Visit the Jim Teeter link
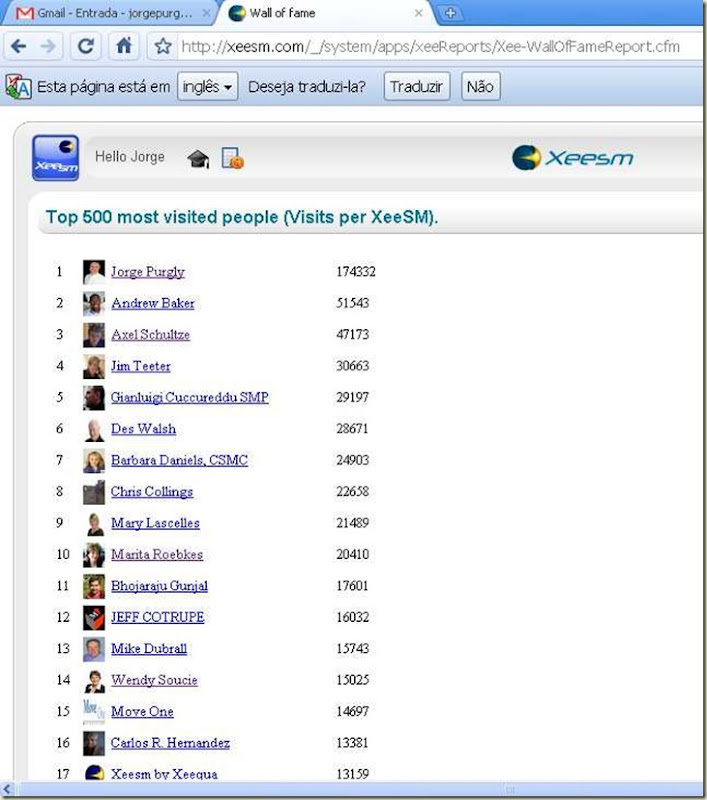This screenshot has width=707, height=800. click(141, 366)
